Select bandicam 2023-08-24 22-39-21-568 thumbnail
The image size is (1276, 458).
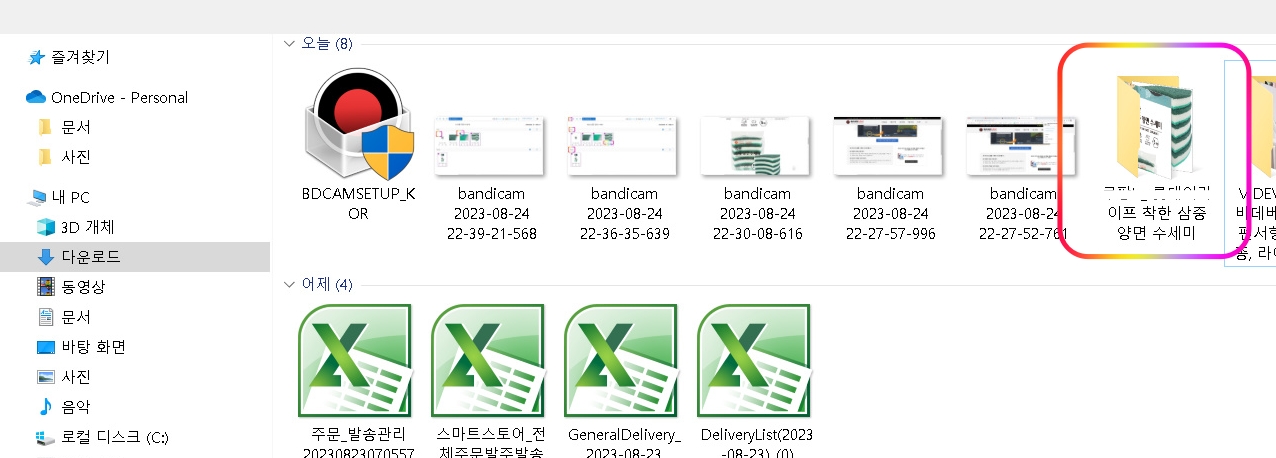[x=490, y=146]
